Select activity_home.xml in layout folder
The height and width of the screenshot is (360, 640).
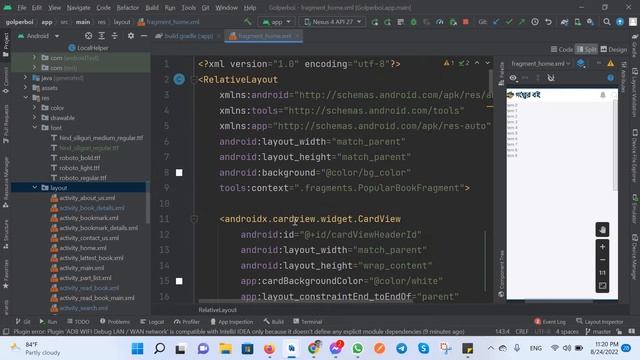tap(83, 248)
